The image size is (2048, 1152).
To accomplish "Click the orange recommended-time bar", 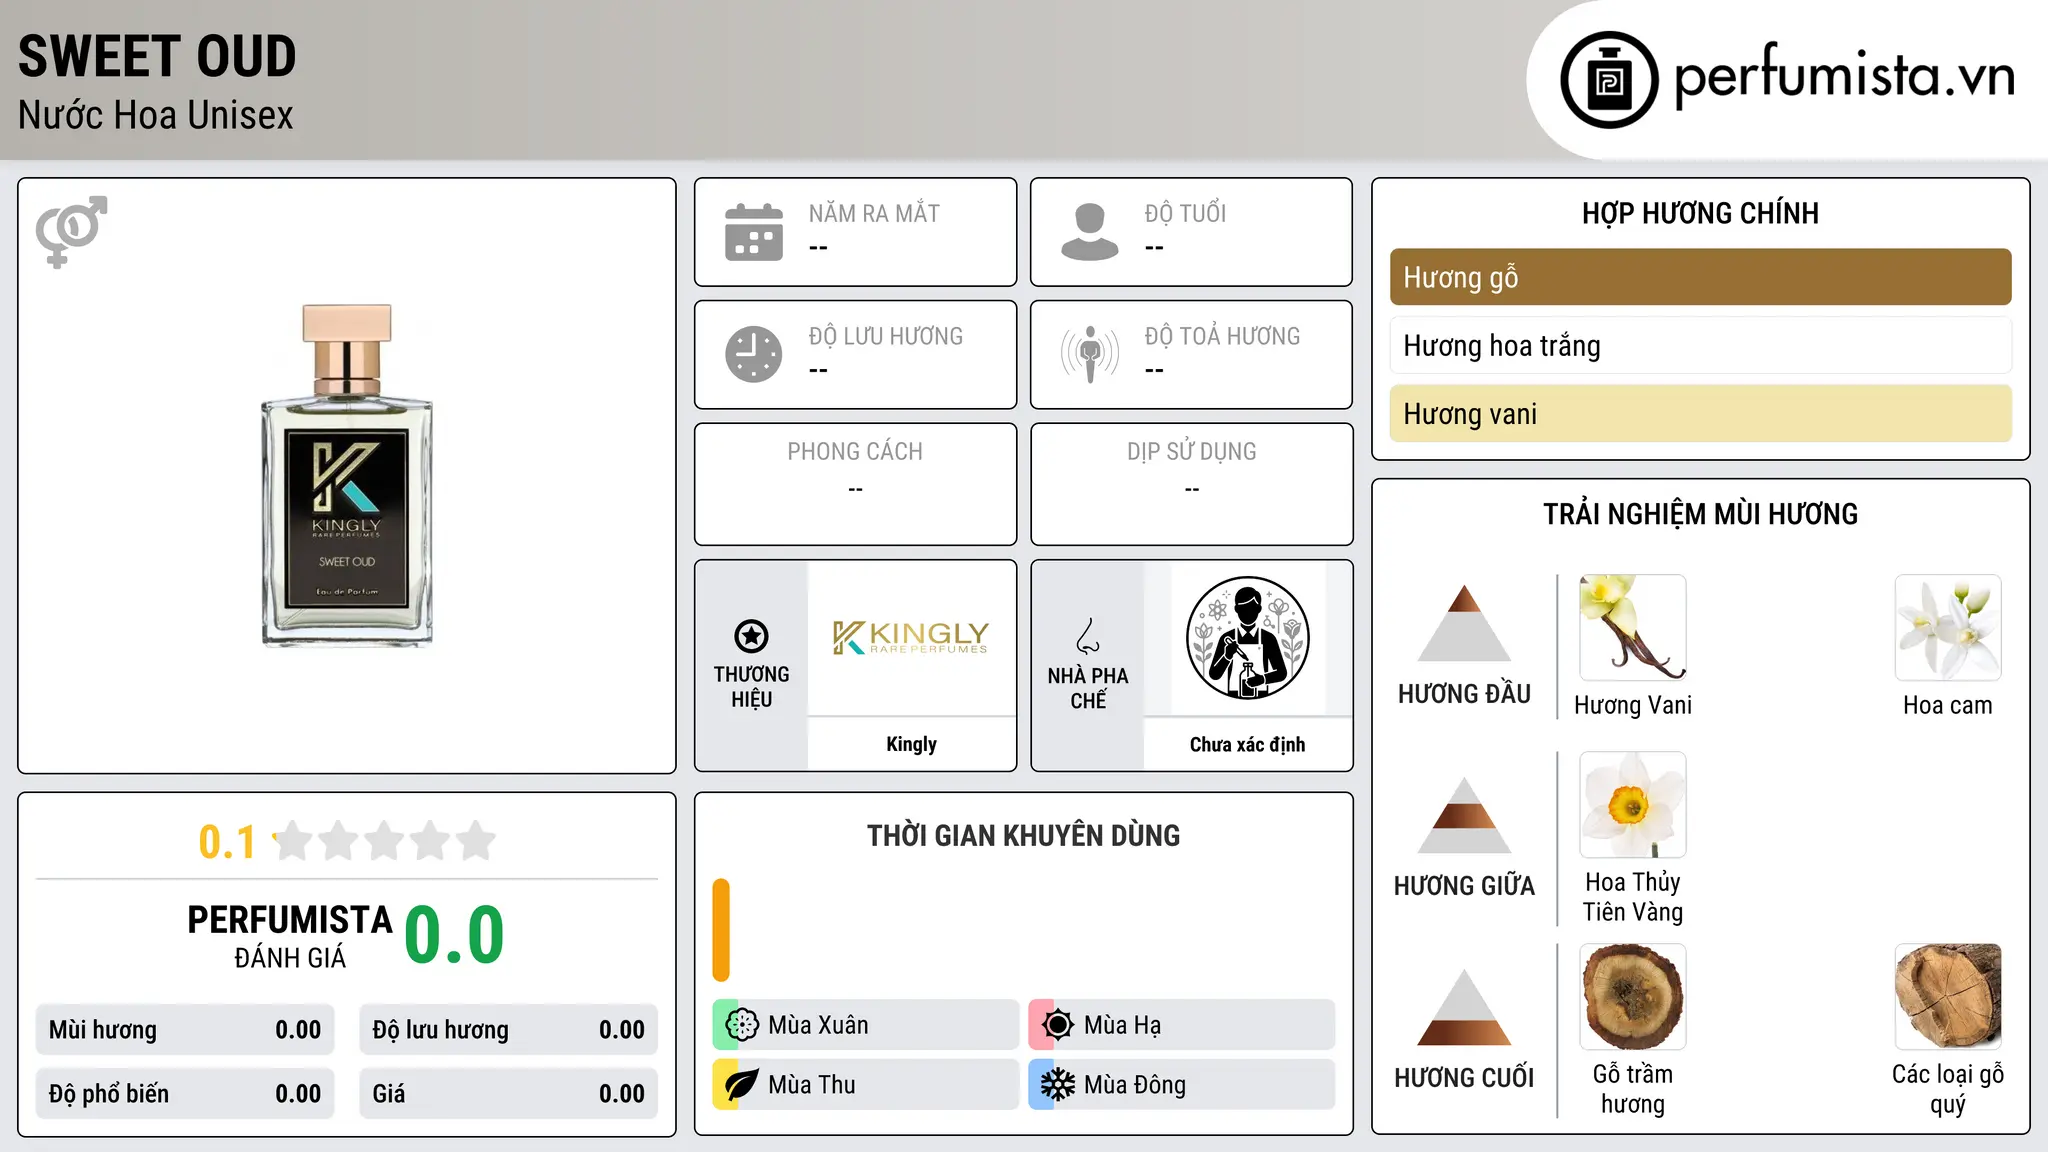I will point(721,930).
